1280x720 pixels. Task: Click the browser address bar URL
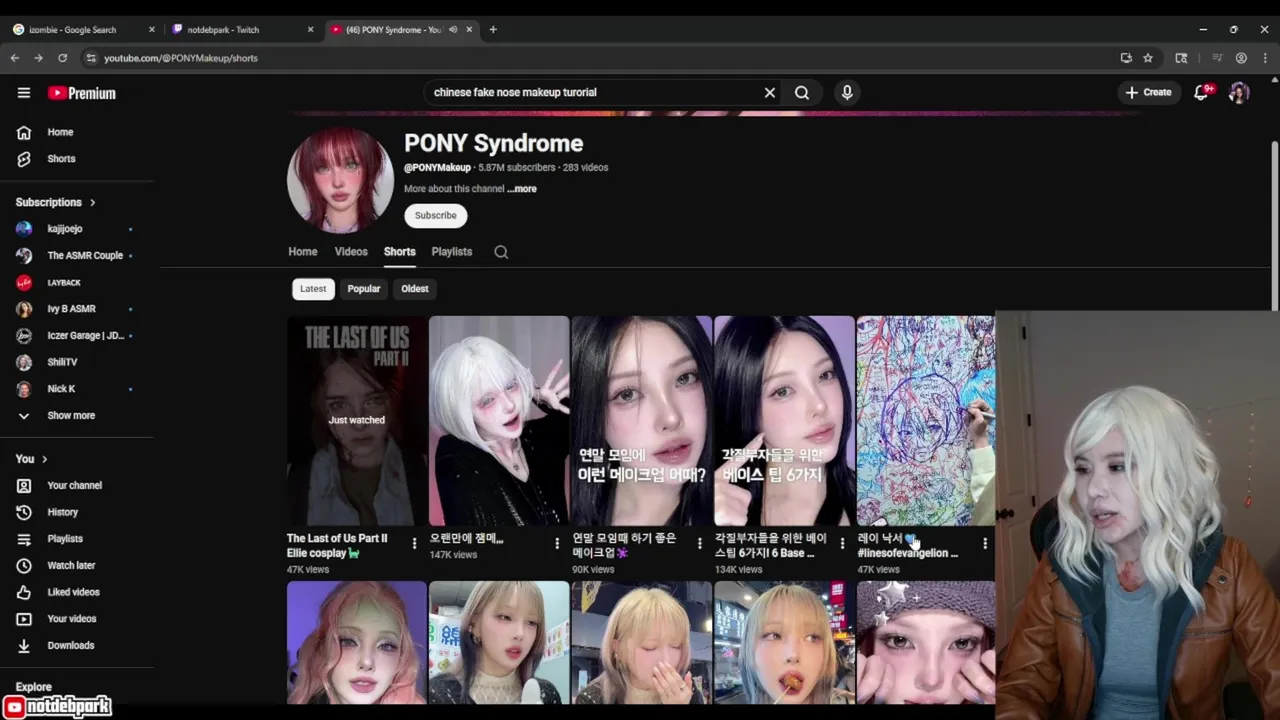(x=181, y=58)
